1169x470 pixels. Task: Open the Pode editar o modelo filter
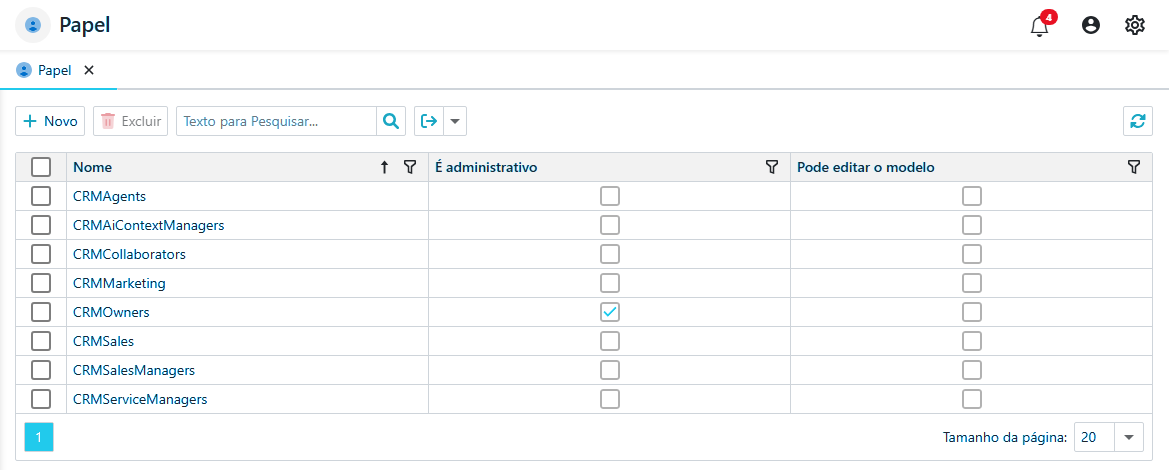[x=1134, y=167]
